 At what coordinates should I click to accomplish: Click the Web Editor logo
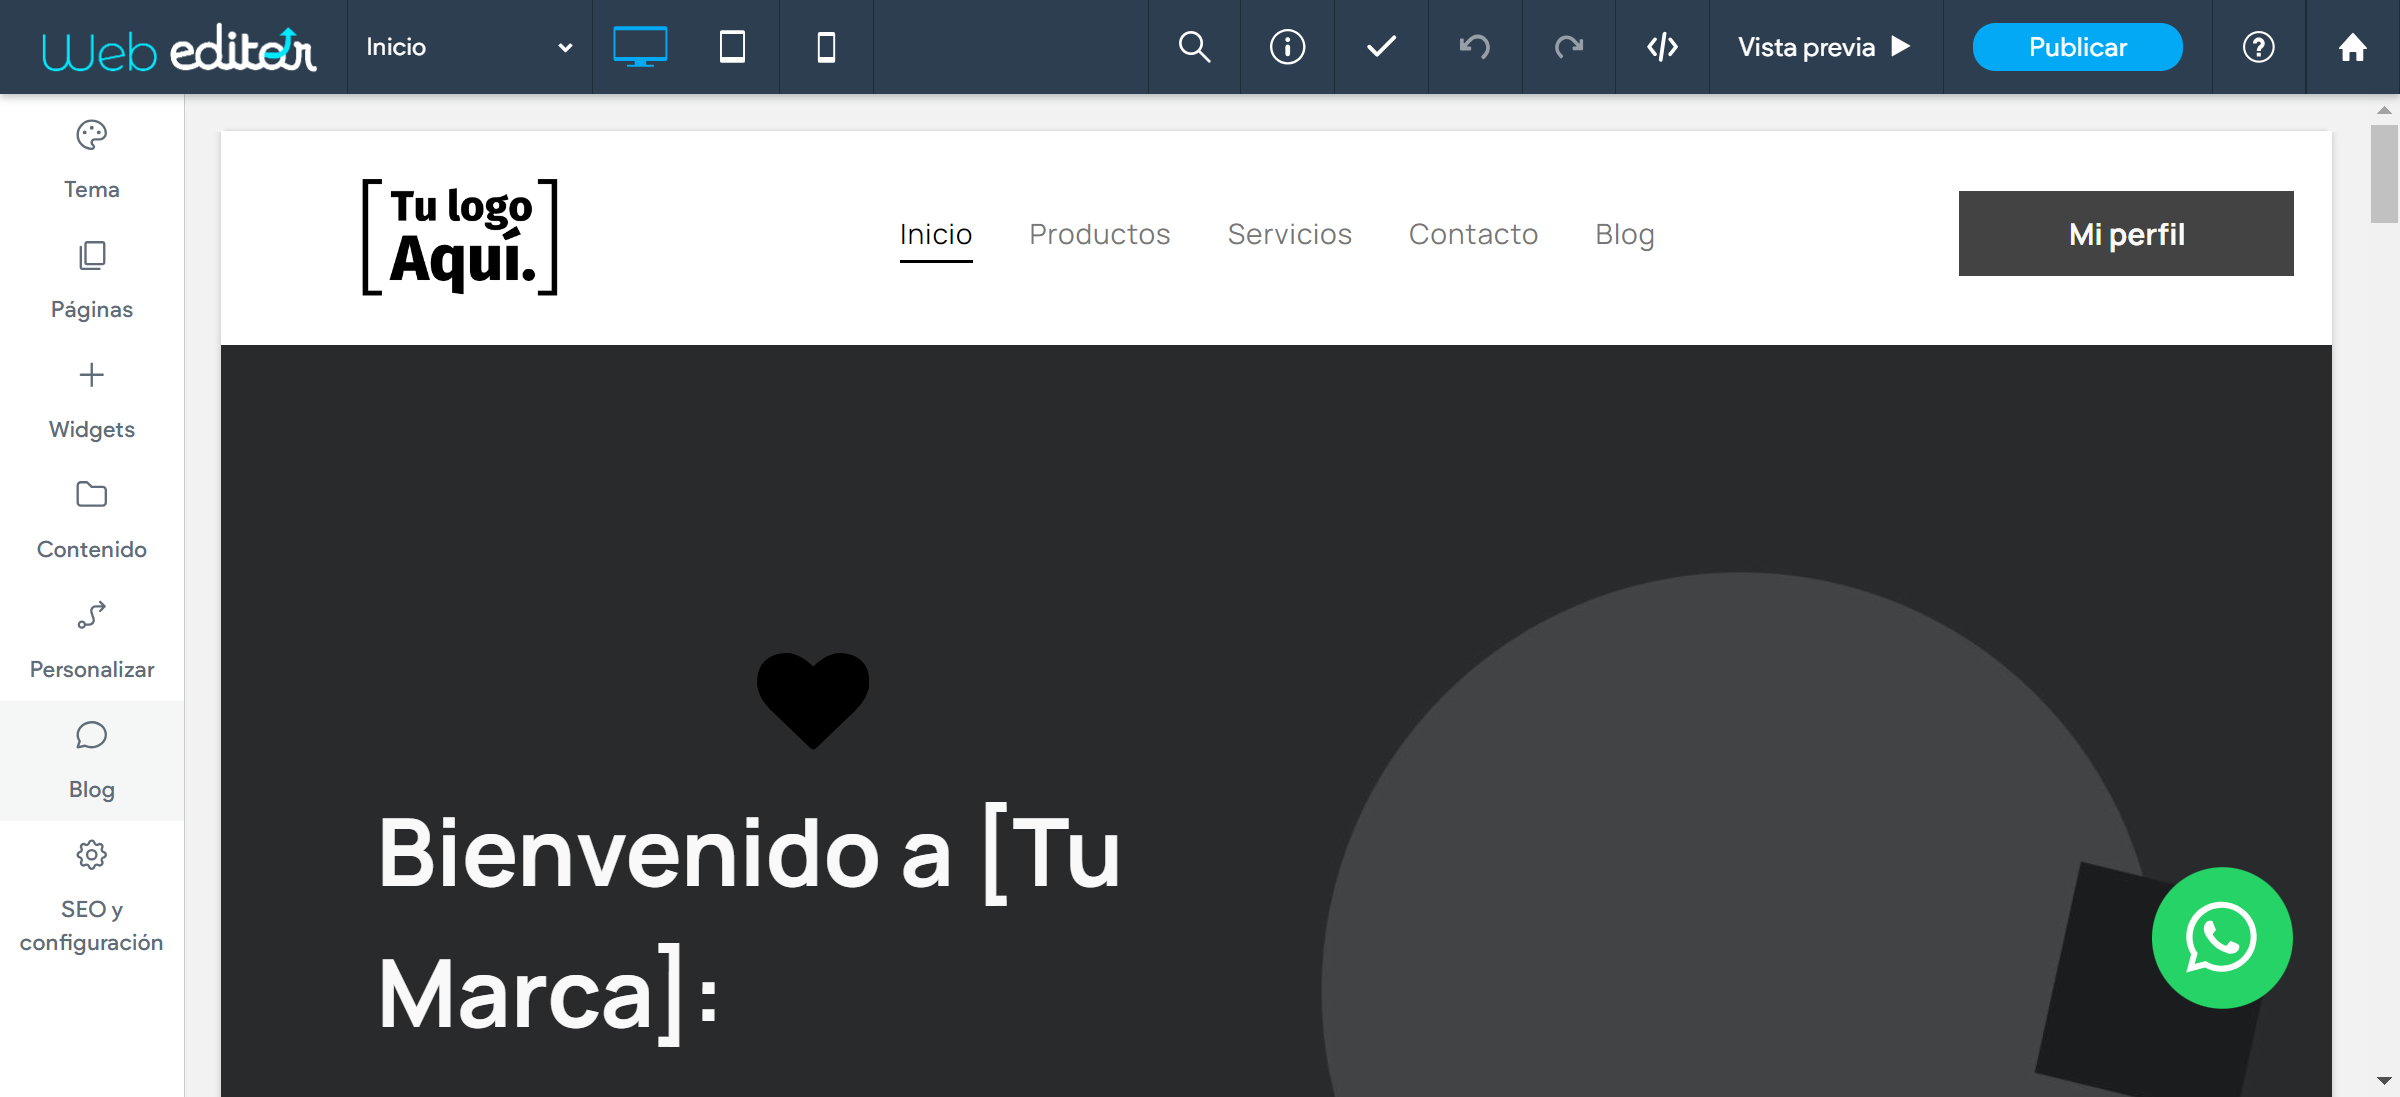coord(180,48)
